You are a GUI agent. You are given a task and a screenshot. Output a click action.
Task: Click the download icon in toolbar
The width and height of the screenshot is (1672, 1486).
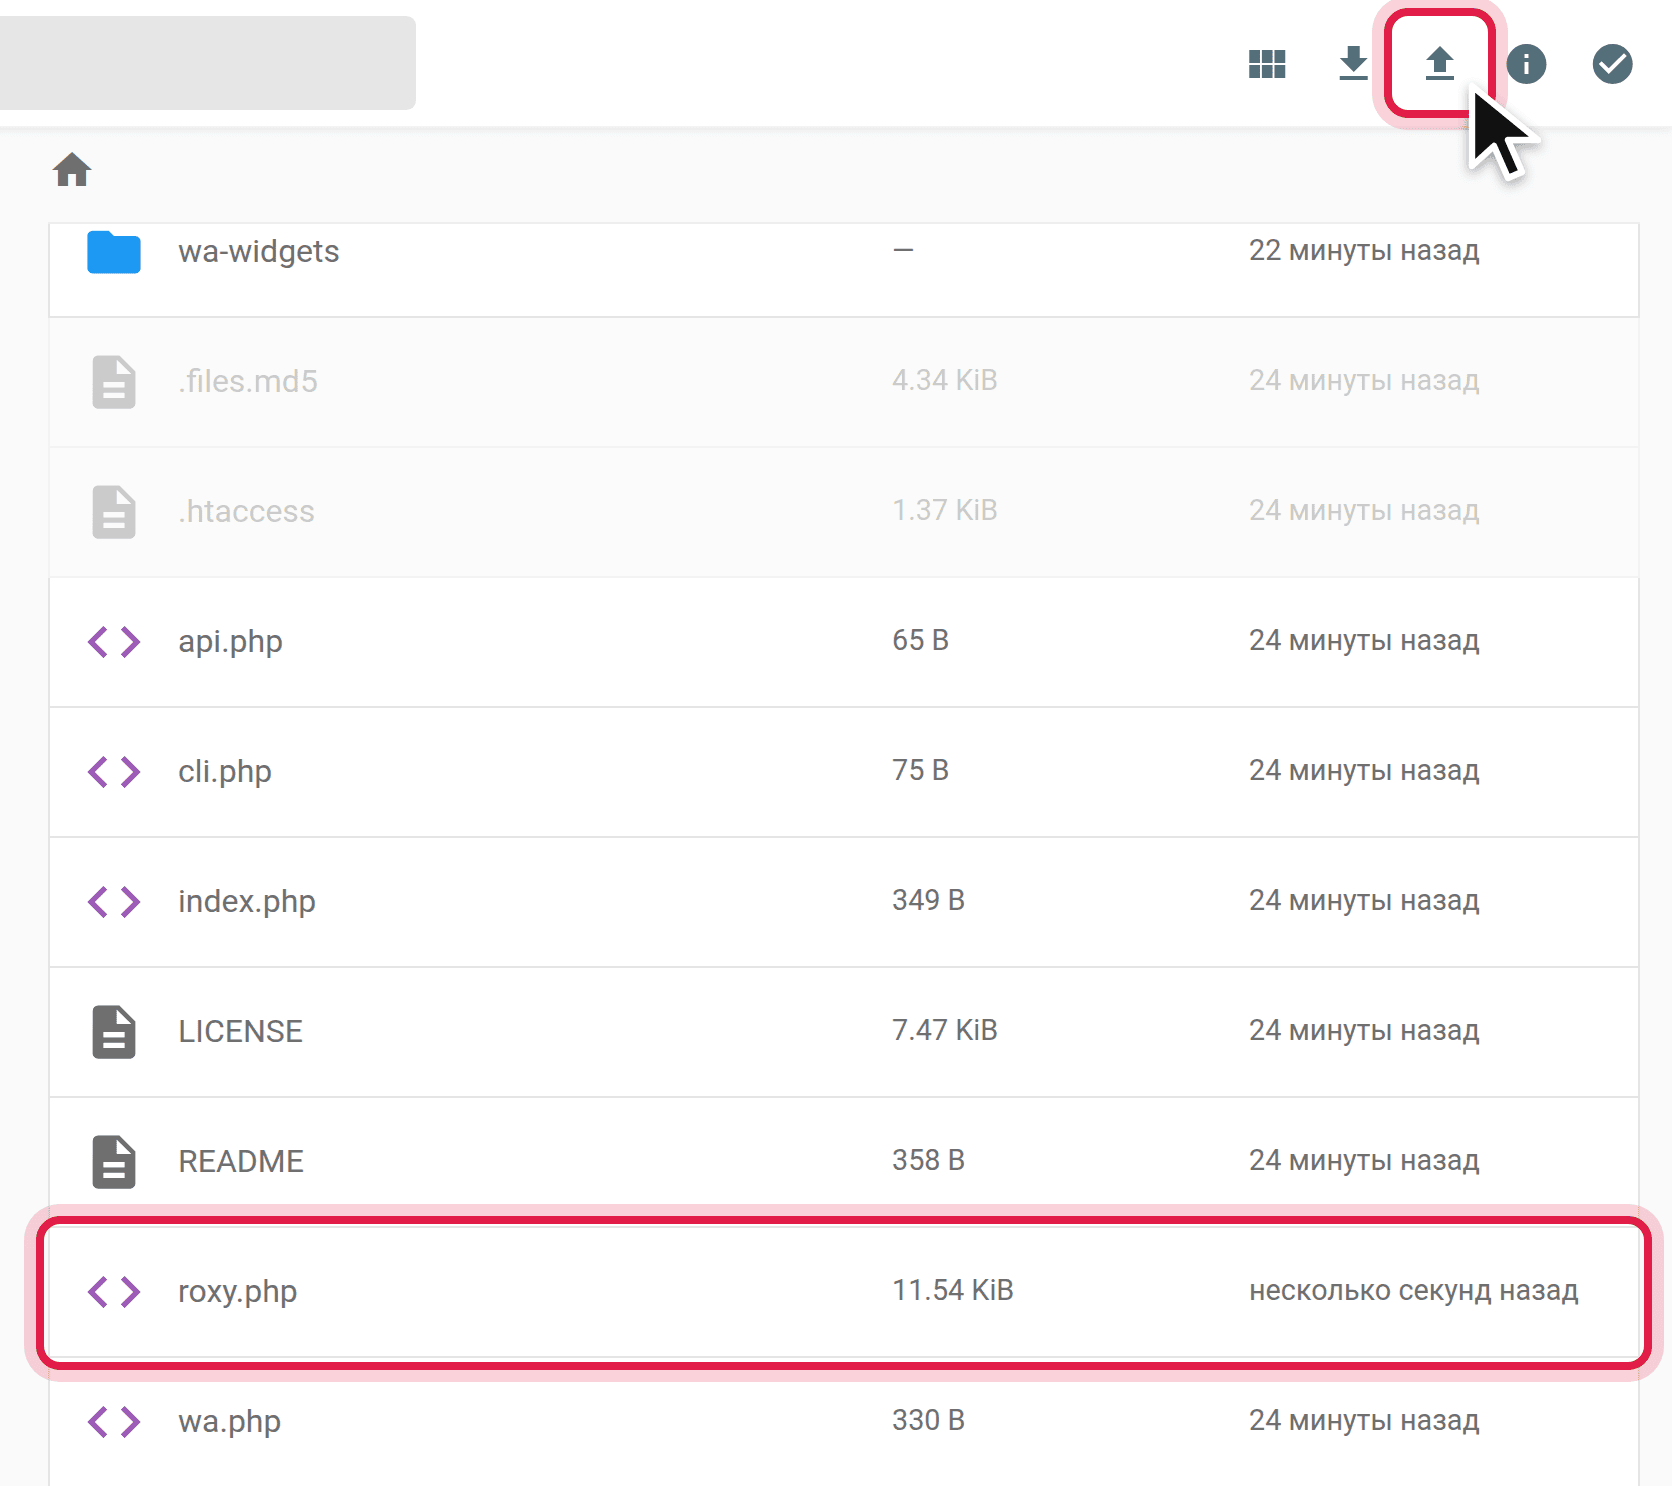pyautogui.click(x=1353, y=63)
